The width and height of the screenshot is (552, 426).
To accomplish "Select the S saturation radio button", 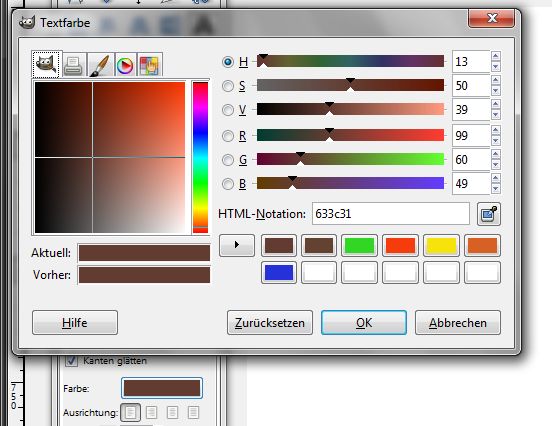I will [x=228, y=86].
